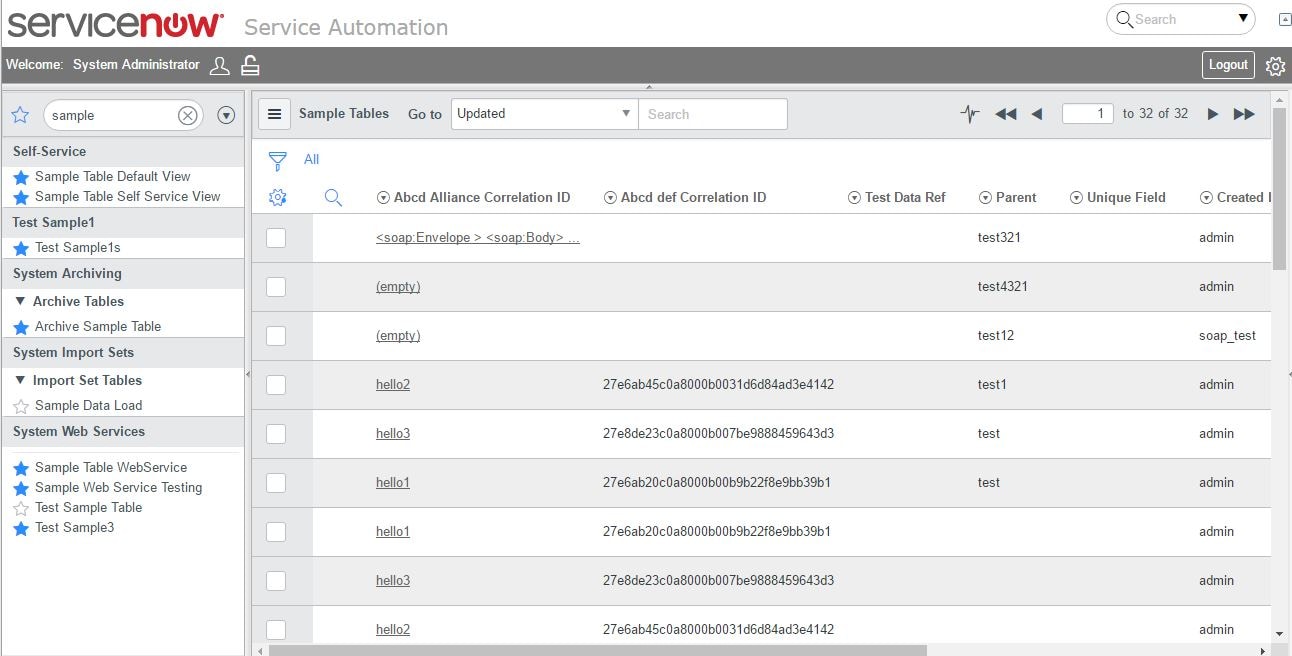Open the System Import Sets application header
The width and height of the screenshot is (1292, 656).
tap(123, 353)
